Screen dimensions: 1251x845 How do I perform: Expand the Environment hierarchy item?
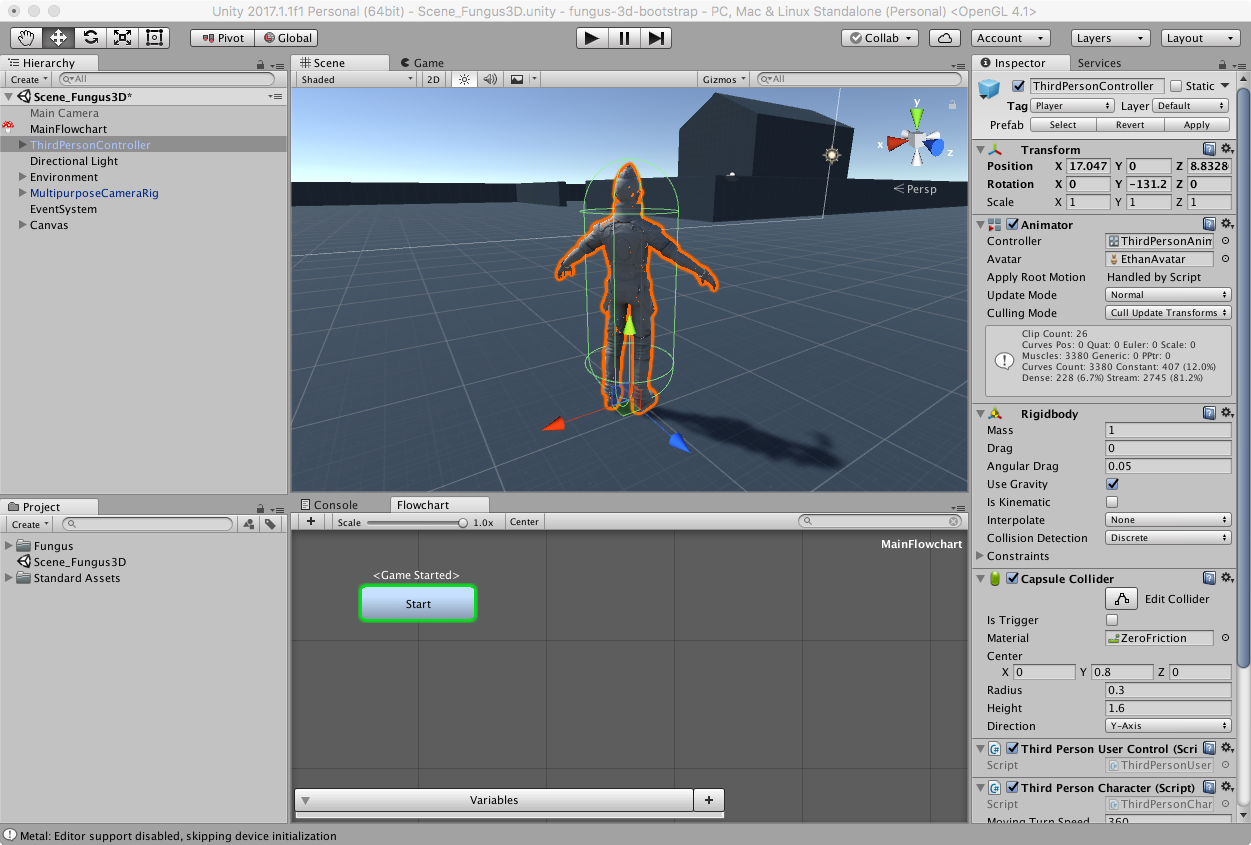coord(23,177)
